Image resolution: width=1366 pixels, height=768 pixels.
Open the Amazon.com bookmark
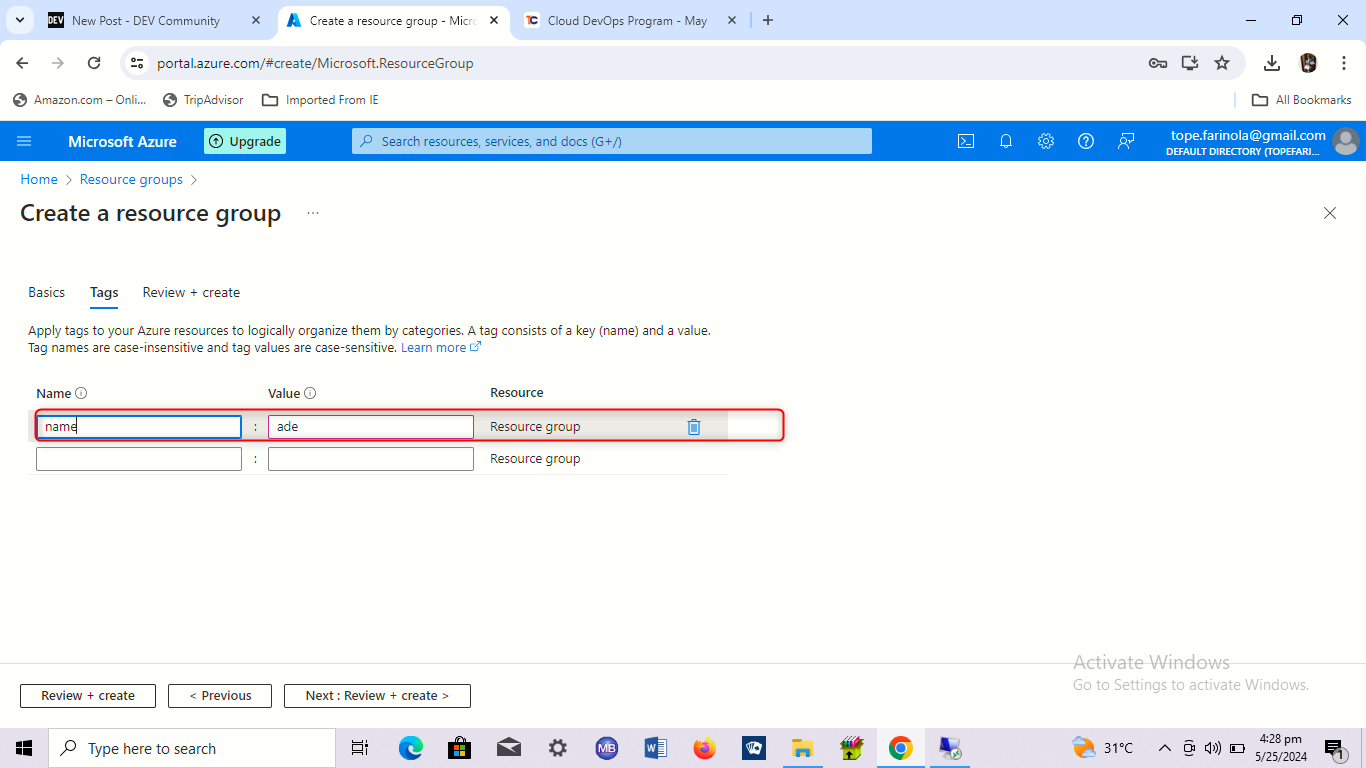[x=80, y=100]
